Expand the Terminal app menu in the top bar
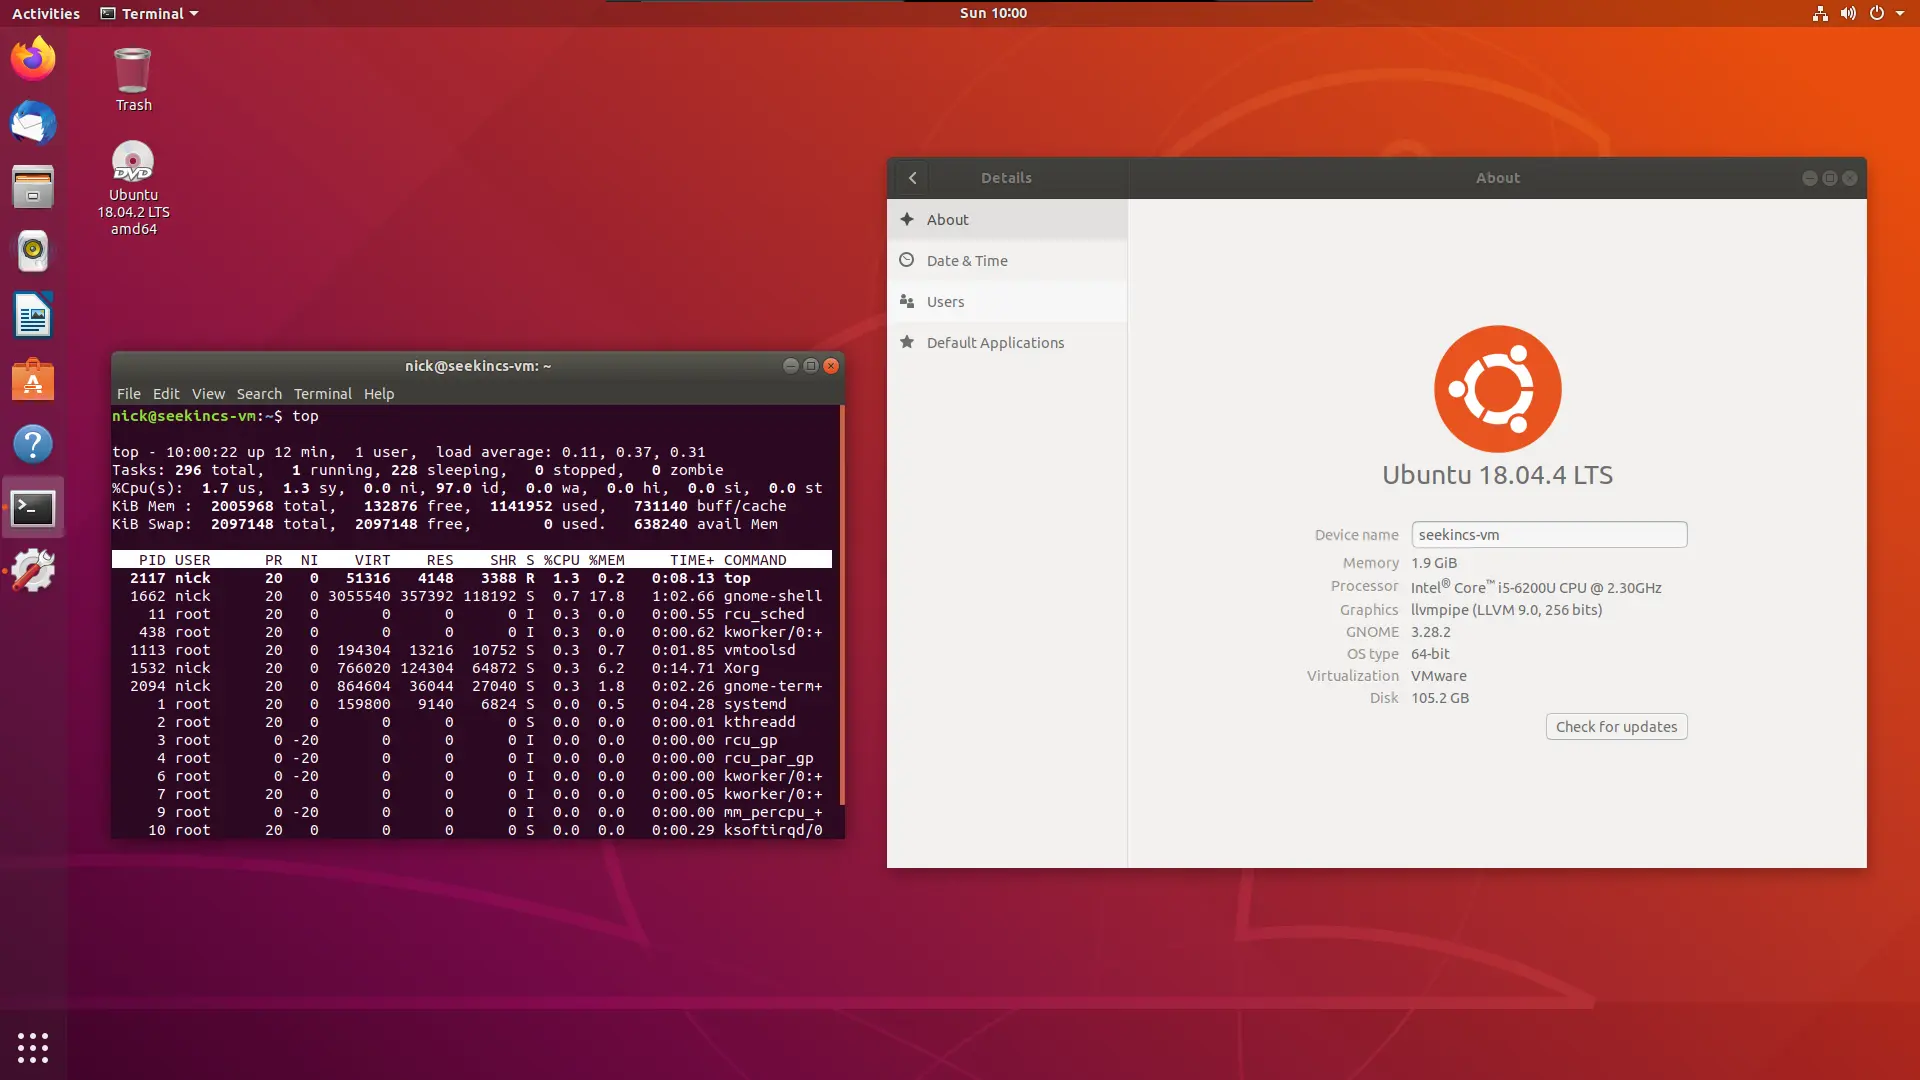Image resolution: width=1920 pixels, height=1080 pixels. 150,13
